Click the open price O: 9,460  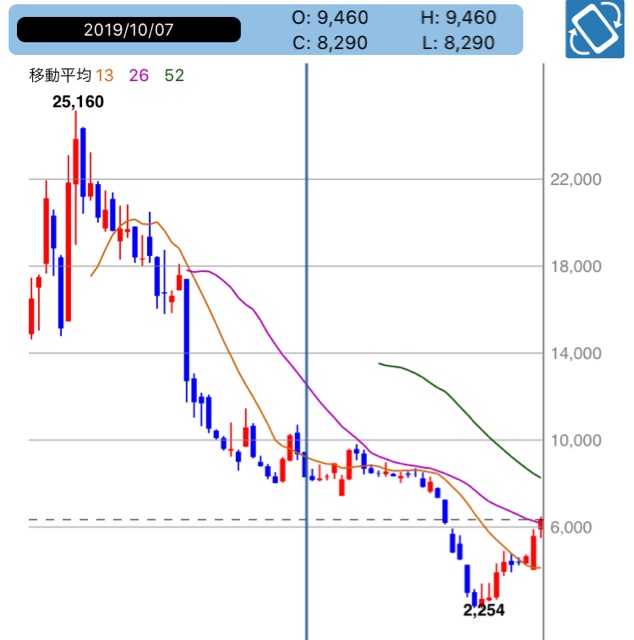tap(330, 18)
